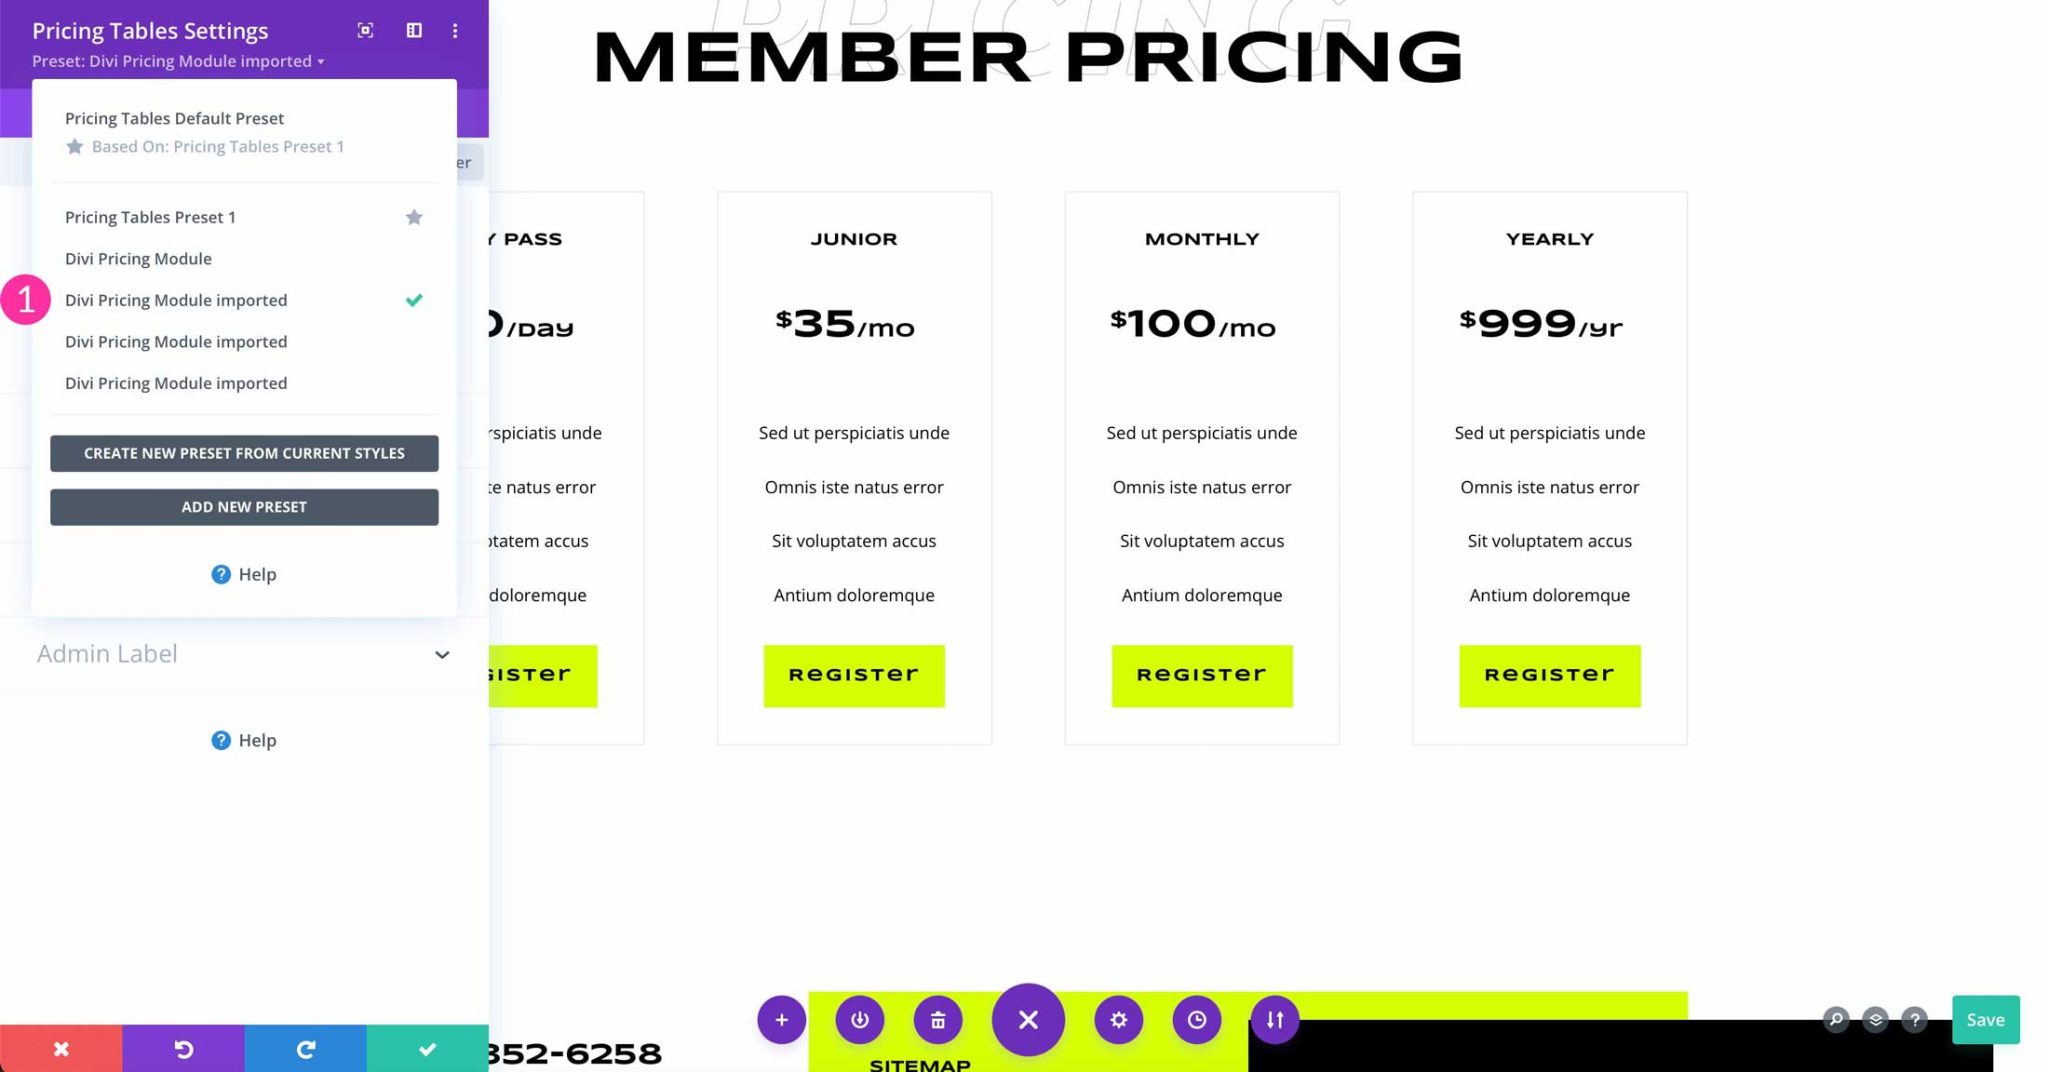Click Register under the Yearly plan
This screenshot has height=1072, width=2048.
click(x=1549, y=675)
